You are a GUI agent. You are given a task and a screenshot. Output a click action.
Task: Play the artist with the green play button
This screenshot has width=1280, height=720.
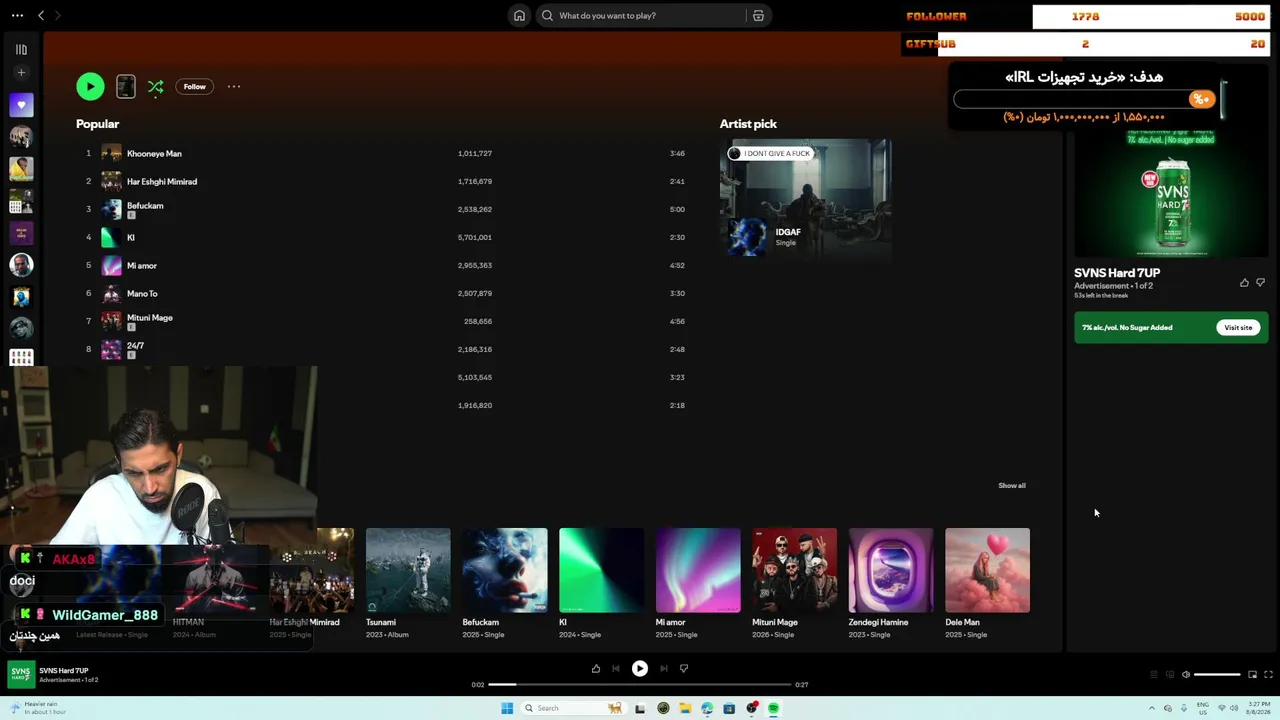(90, 87)
